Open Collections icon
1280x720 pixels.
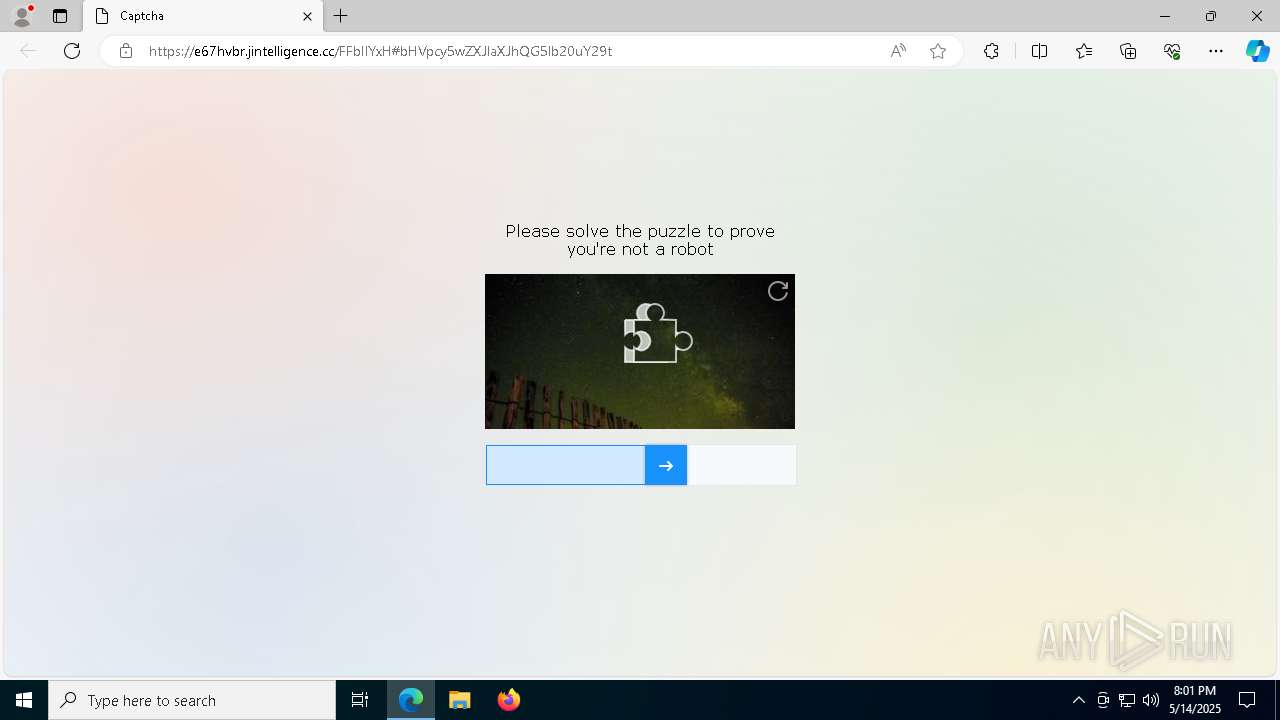pyautogui.click(x=1128, y=51)
